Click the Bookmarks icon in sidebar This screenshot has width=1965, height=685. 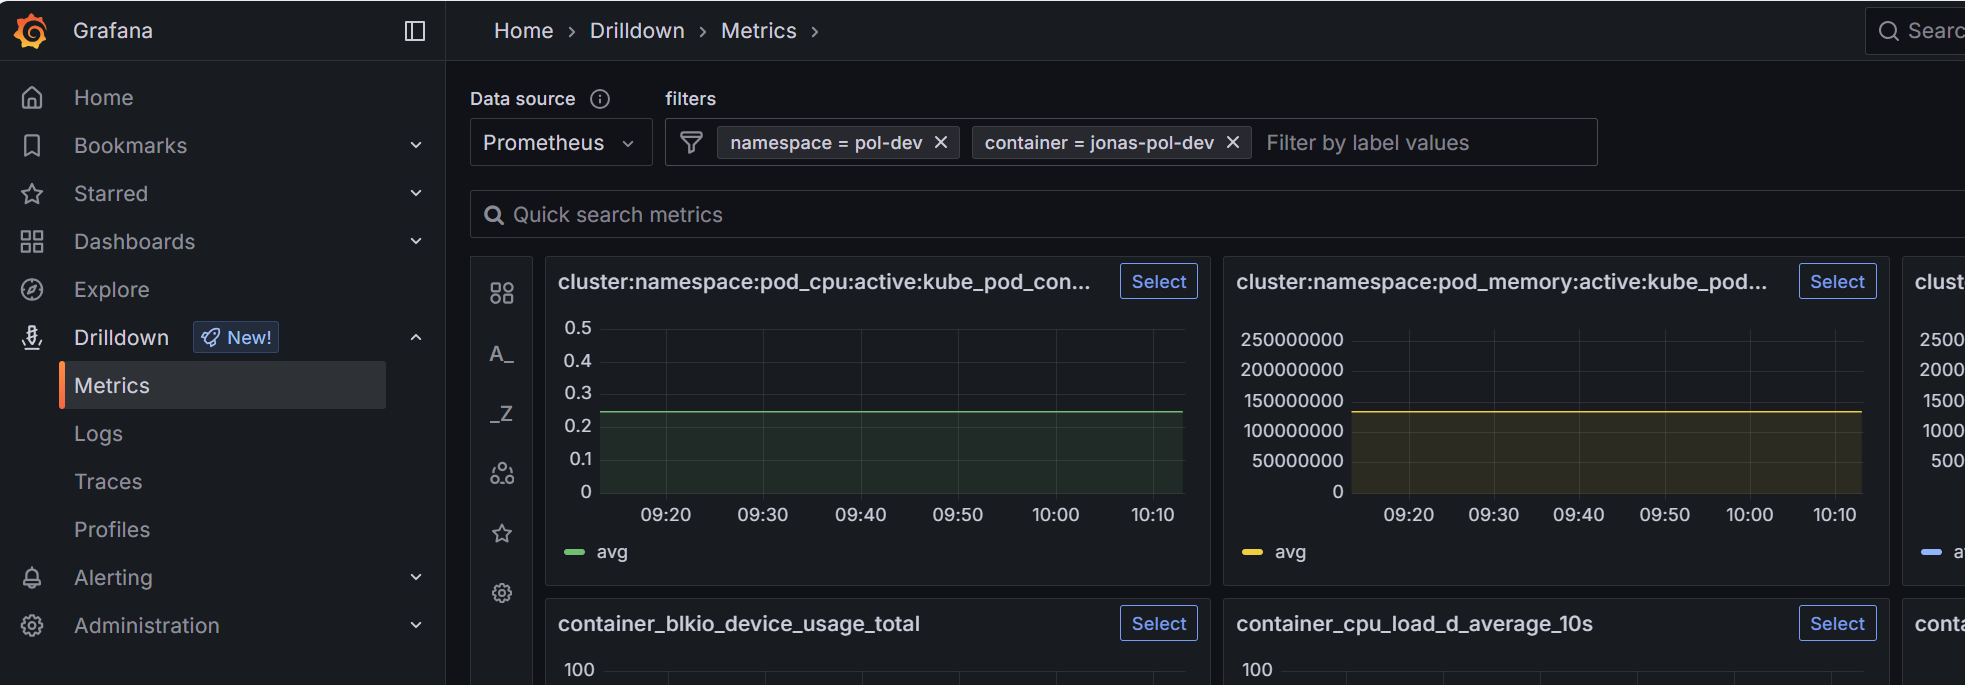pyautogui.click(x=32, y=146)
